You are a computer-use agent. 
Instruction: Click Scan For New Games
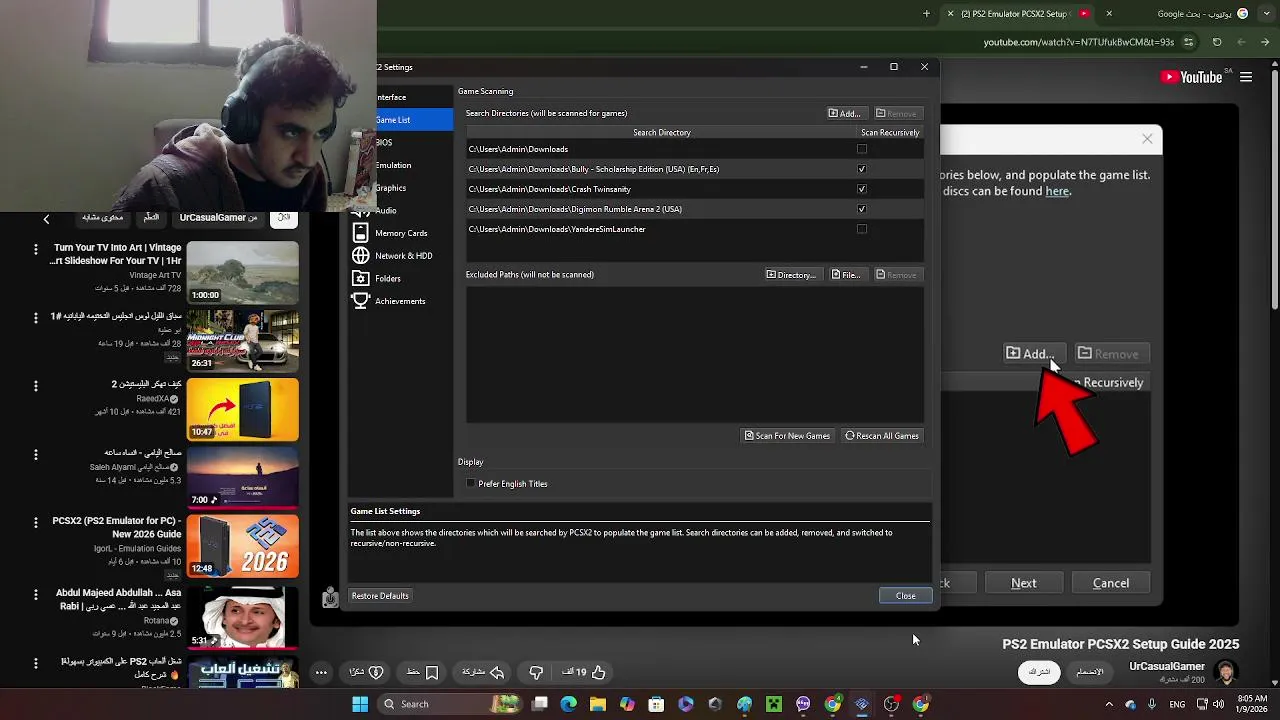788,436
